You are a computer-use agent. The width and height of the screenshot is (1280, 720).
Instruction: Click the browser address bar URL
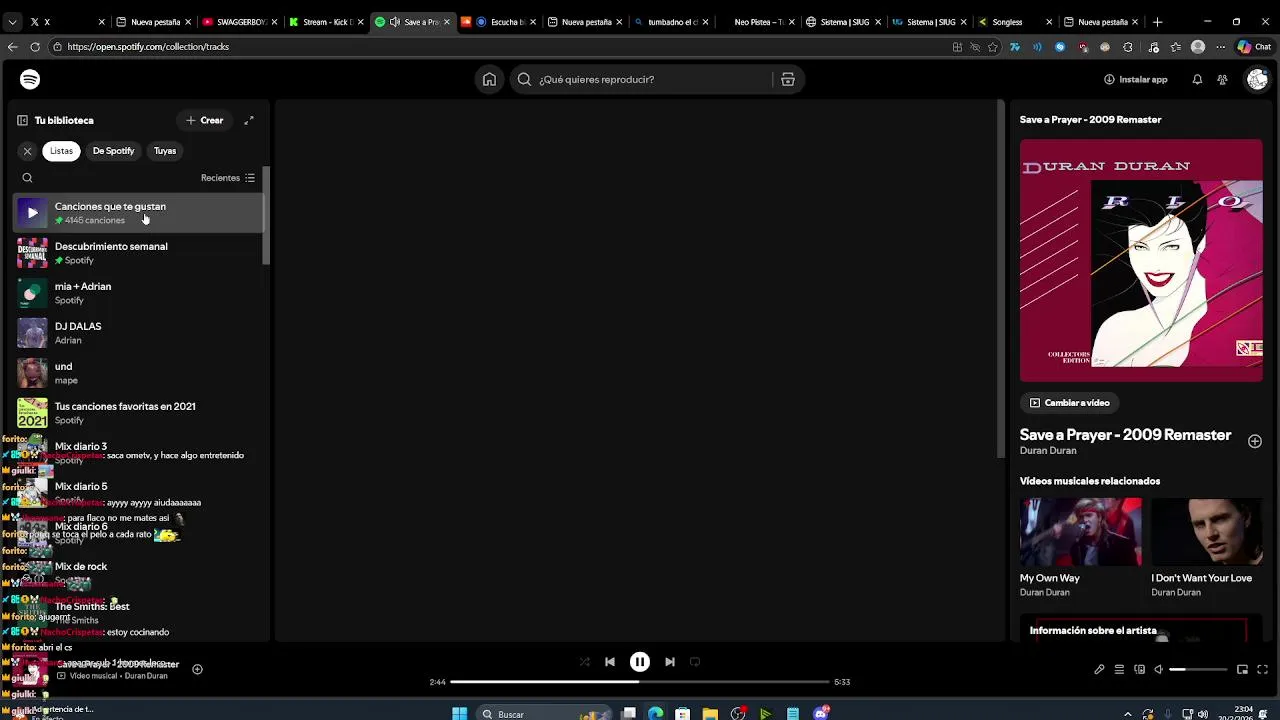[x=148, y=47]
